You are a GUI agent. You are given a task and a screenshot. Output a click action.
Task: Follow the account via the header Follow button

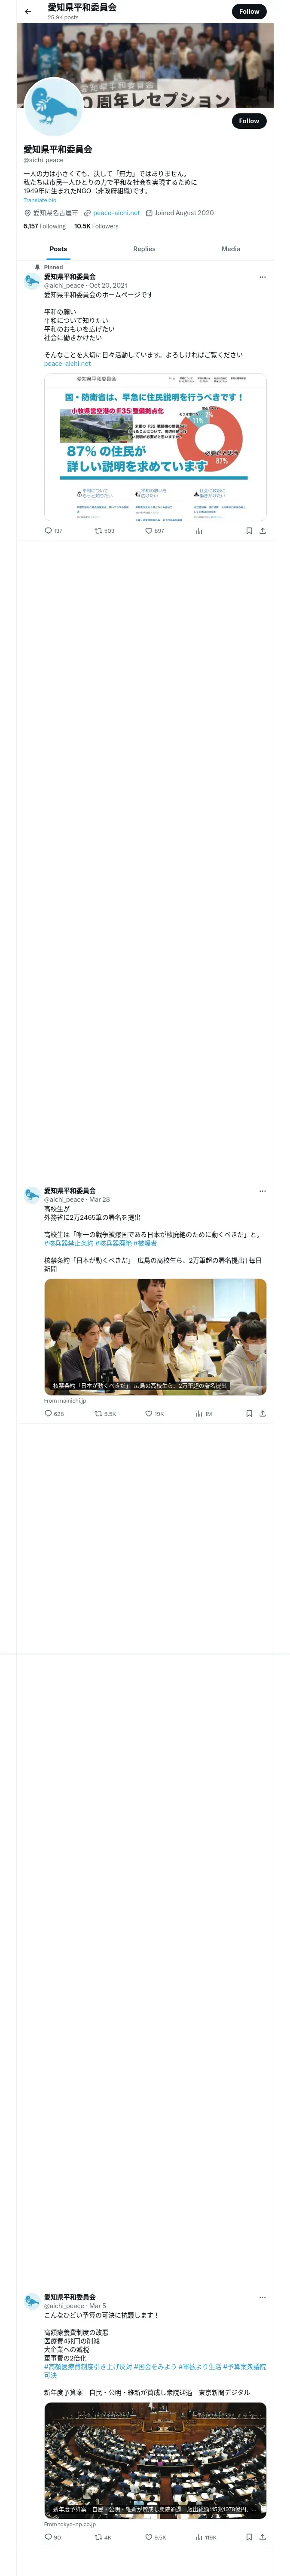pyautogui.click(x=249, y=12)
